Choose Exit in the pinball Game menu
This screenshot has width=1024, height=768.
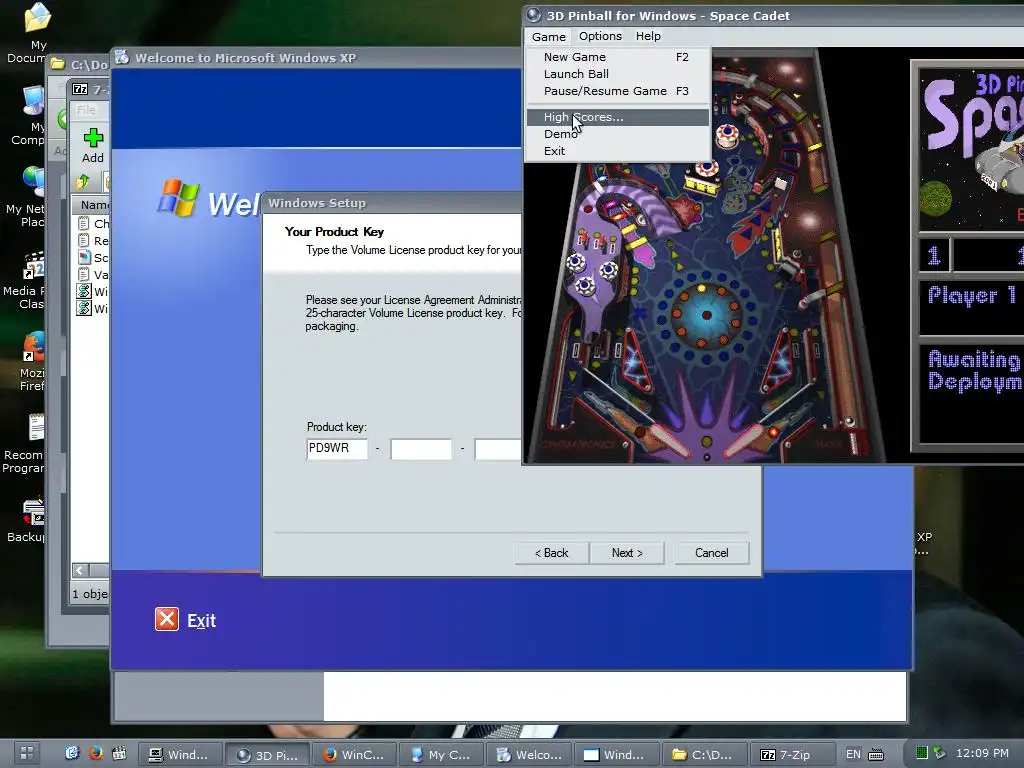tap(617, 151)
